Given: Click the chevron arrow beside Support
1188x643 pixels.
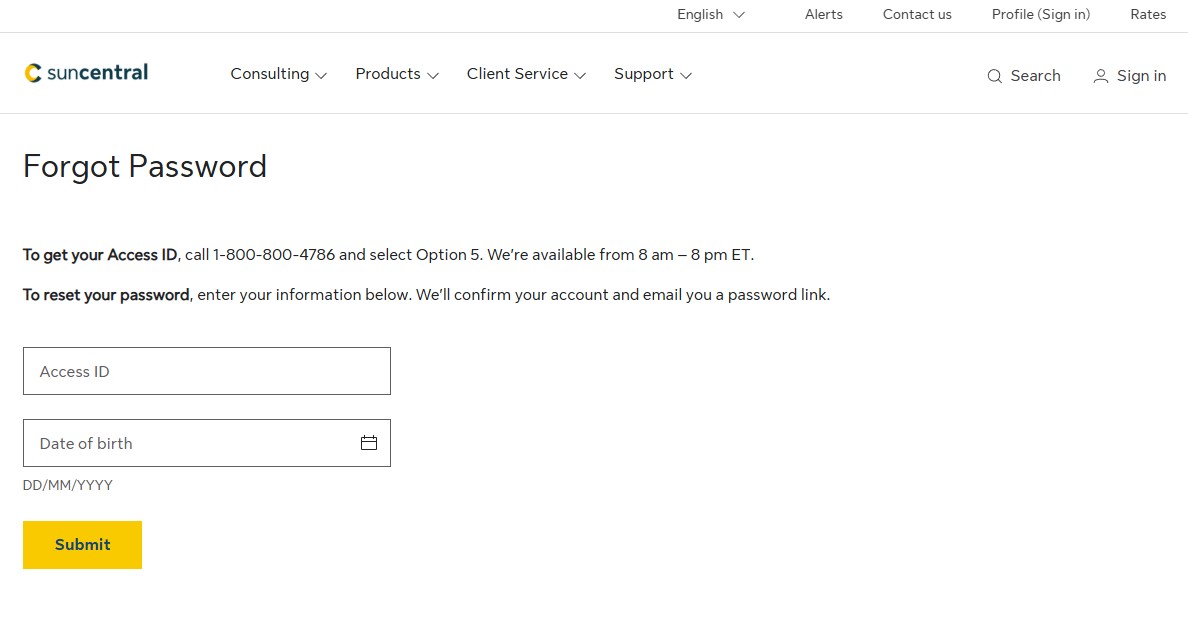Looking at the screenshot, I should (x=685, y=75).
